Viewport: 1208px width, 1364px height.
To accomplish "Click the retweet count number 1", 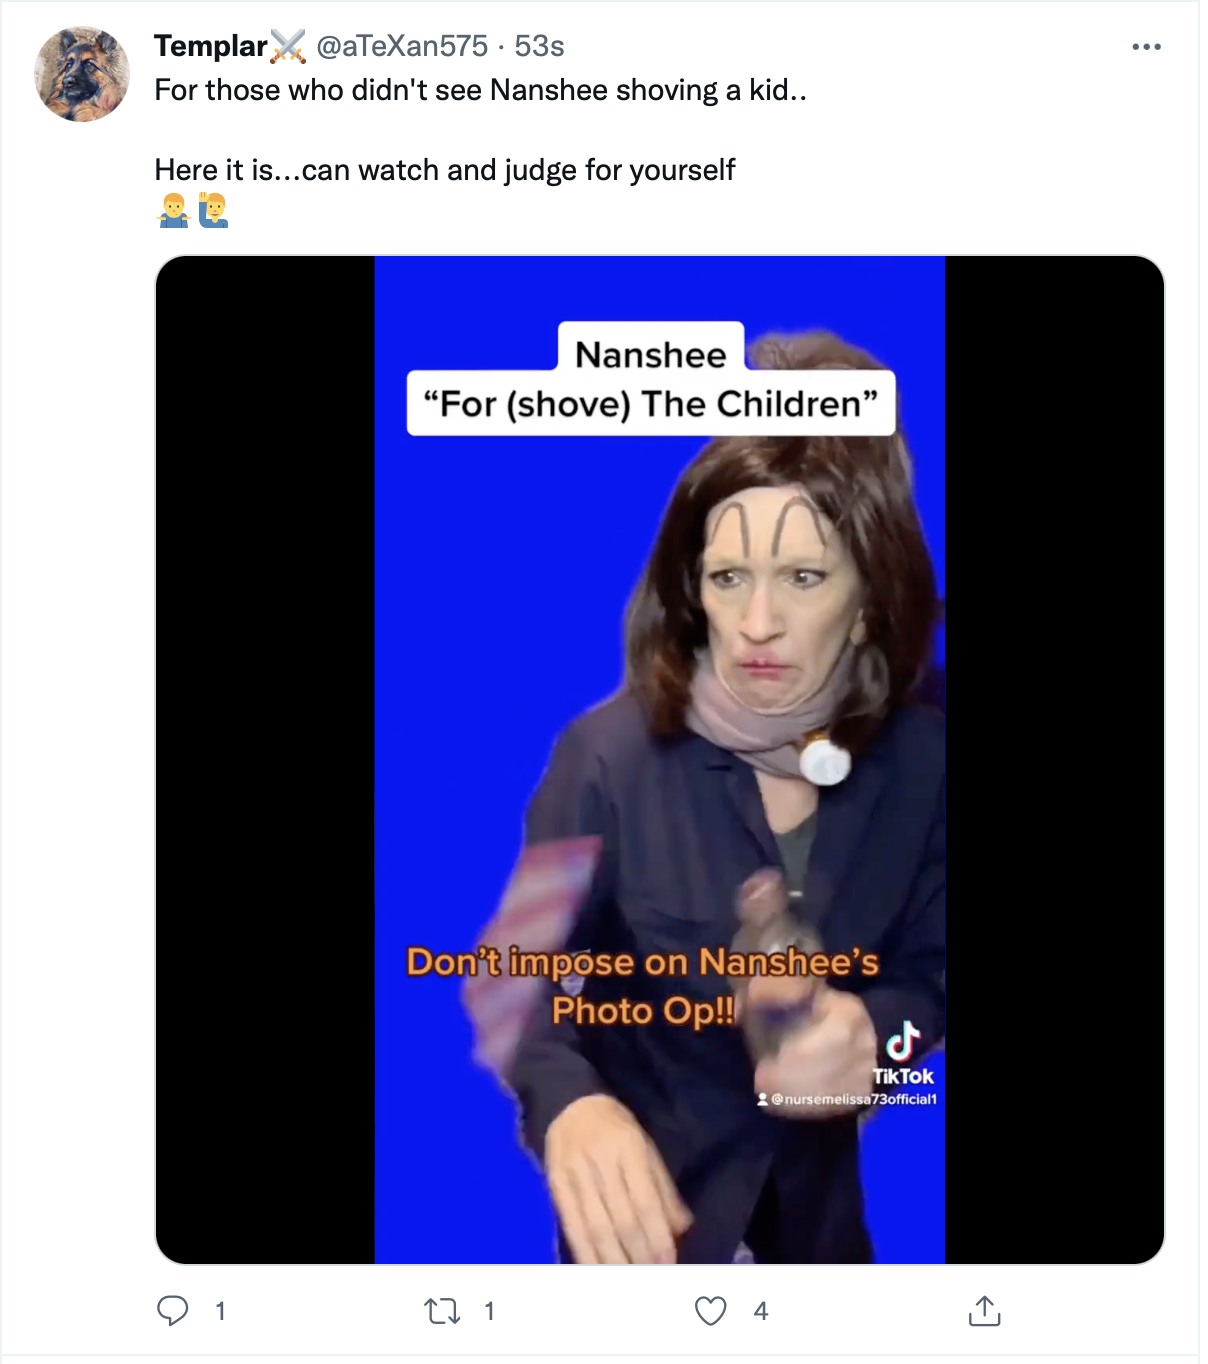I will (489, 1311).
